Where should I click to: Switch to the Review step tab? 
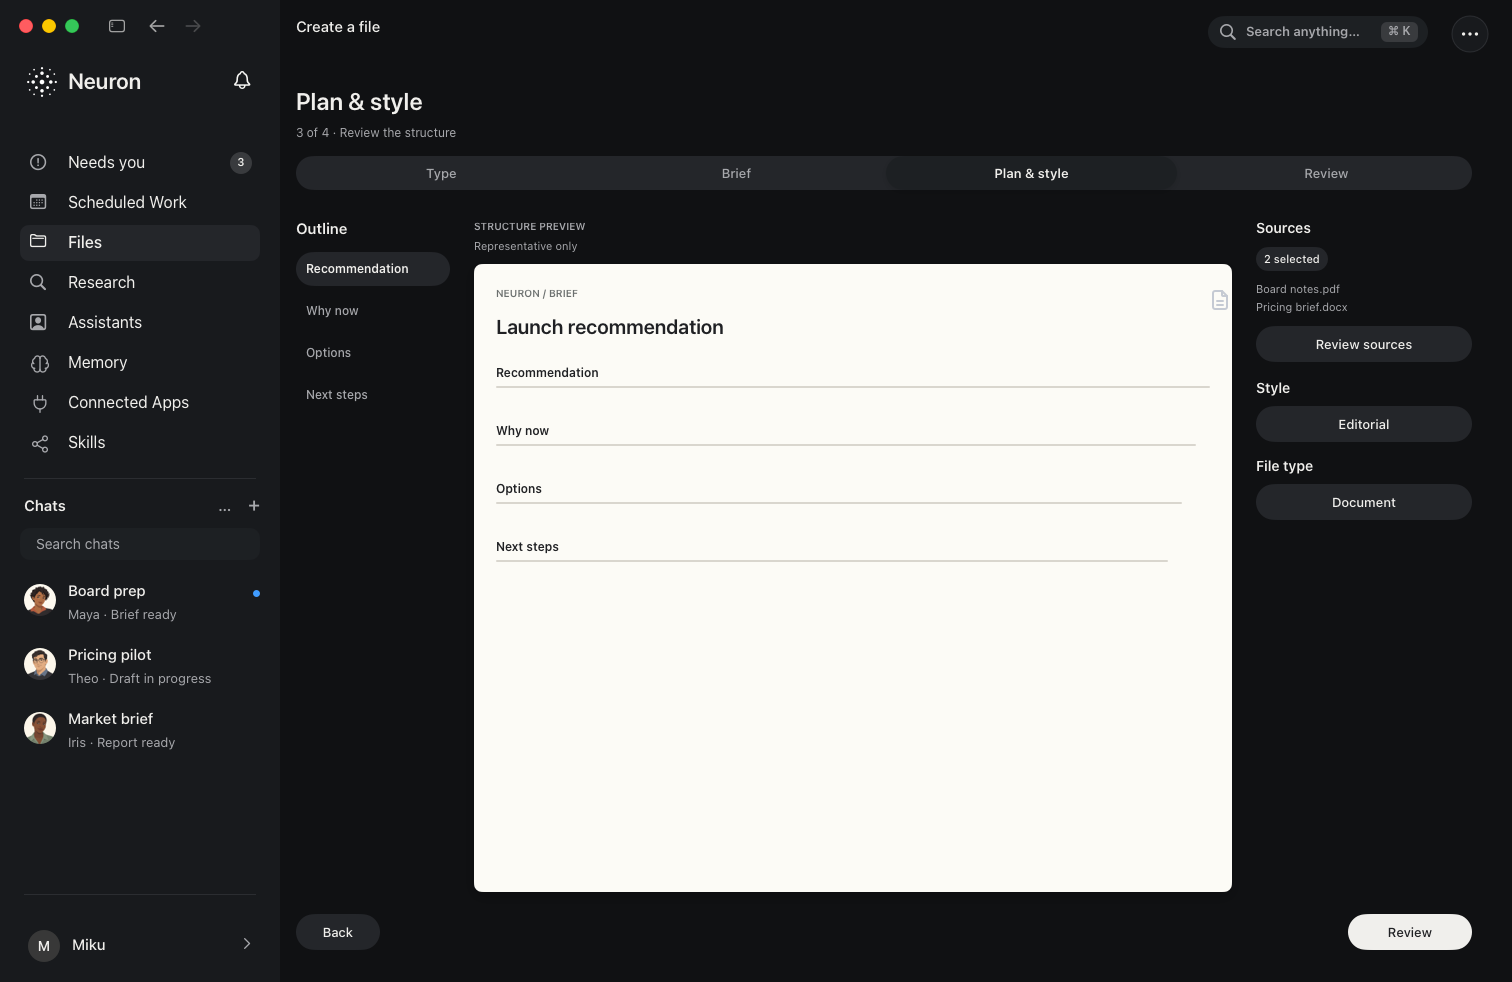pyautogui.click(x=1326, y=173)
